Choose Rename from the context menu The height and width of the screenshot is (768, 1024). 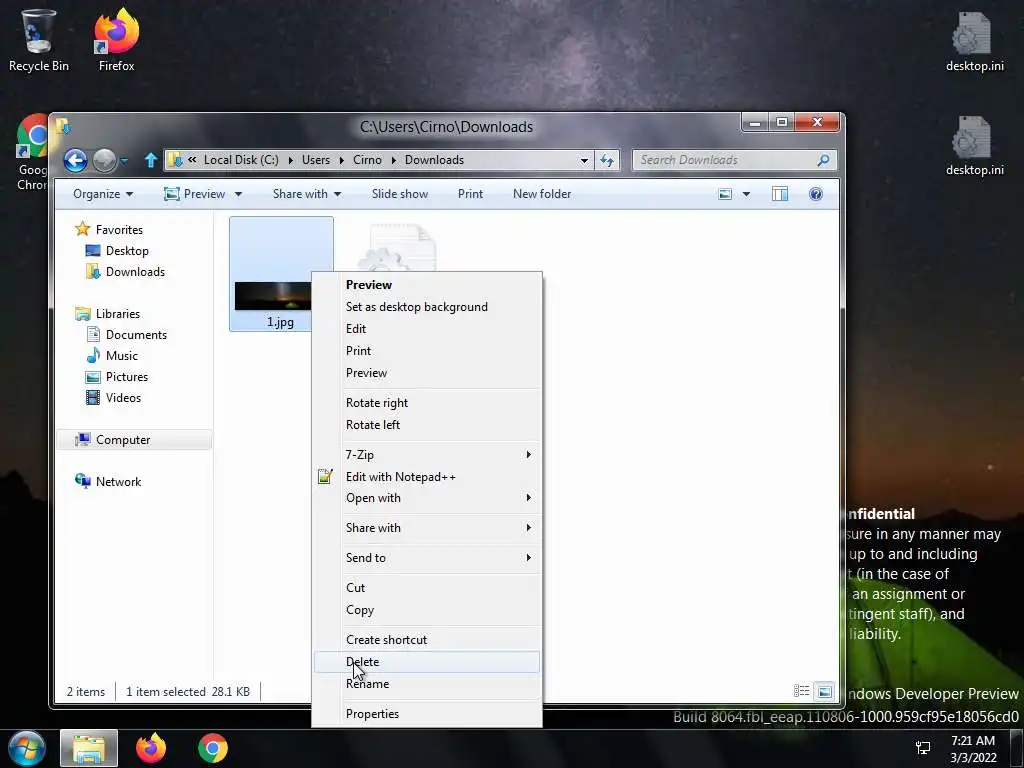[427, 684]
